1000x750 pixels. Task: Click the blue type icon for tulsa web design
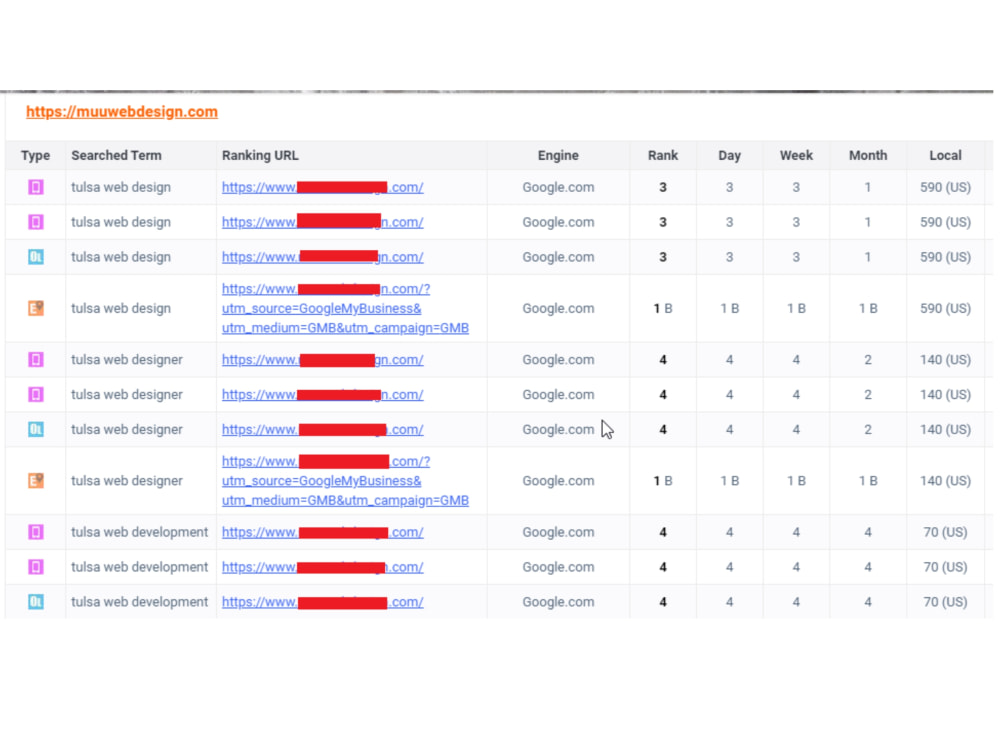click(36, 257)
